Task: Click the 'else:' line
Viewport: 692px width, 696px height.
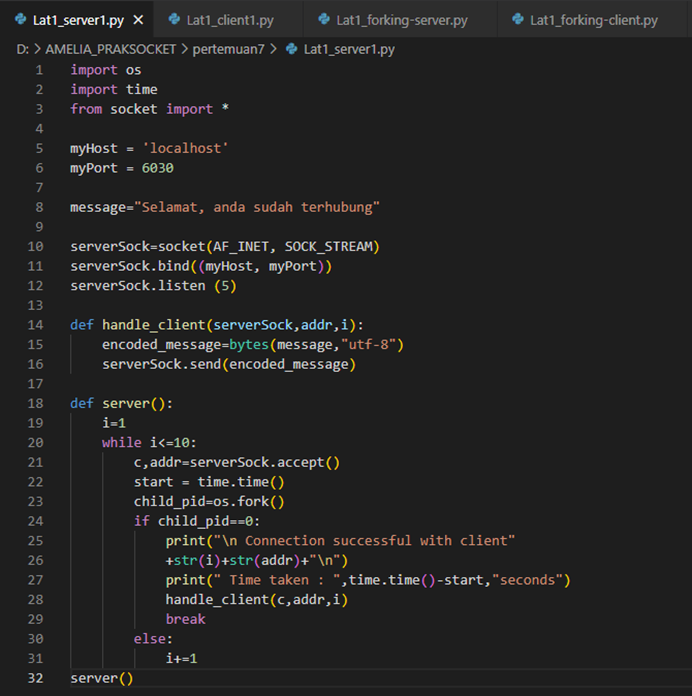Action: coord(153,639)
